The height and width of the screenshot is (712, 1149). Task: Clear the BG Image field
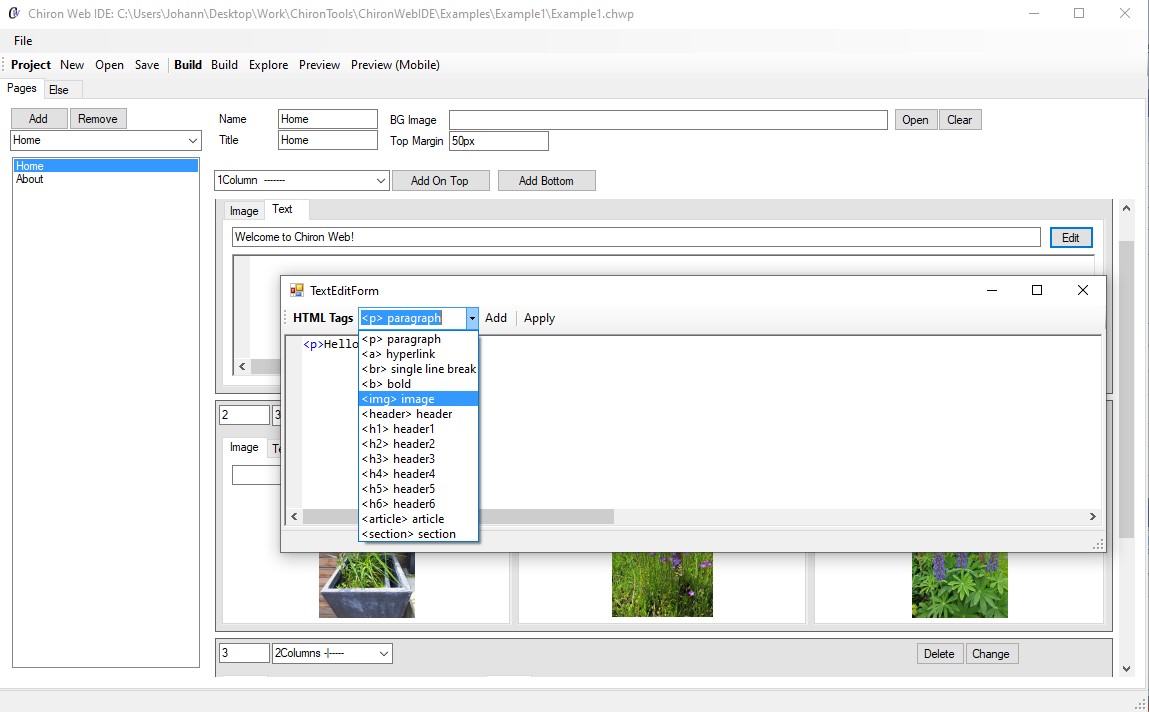(959, 120)
